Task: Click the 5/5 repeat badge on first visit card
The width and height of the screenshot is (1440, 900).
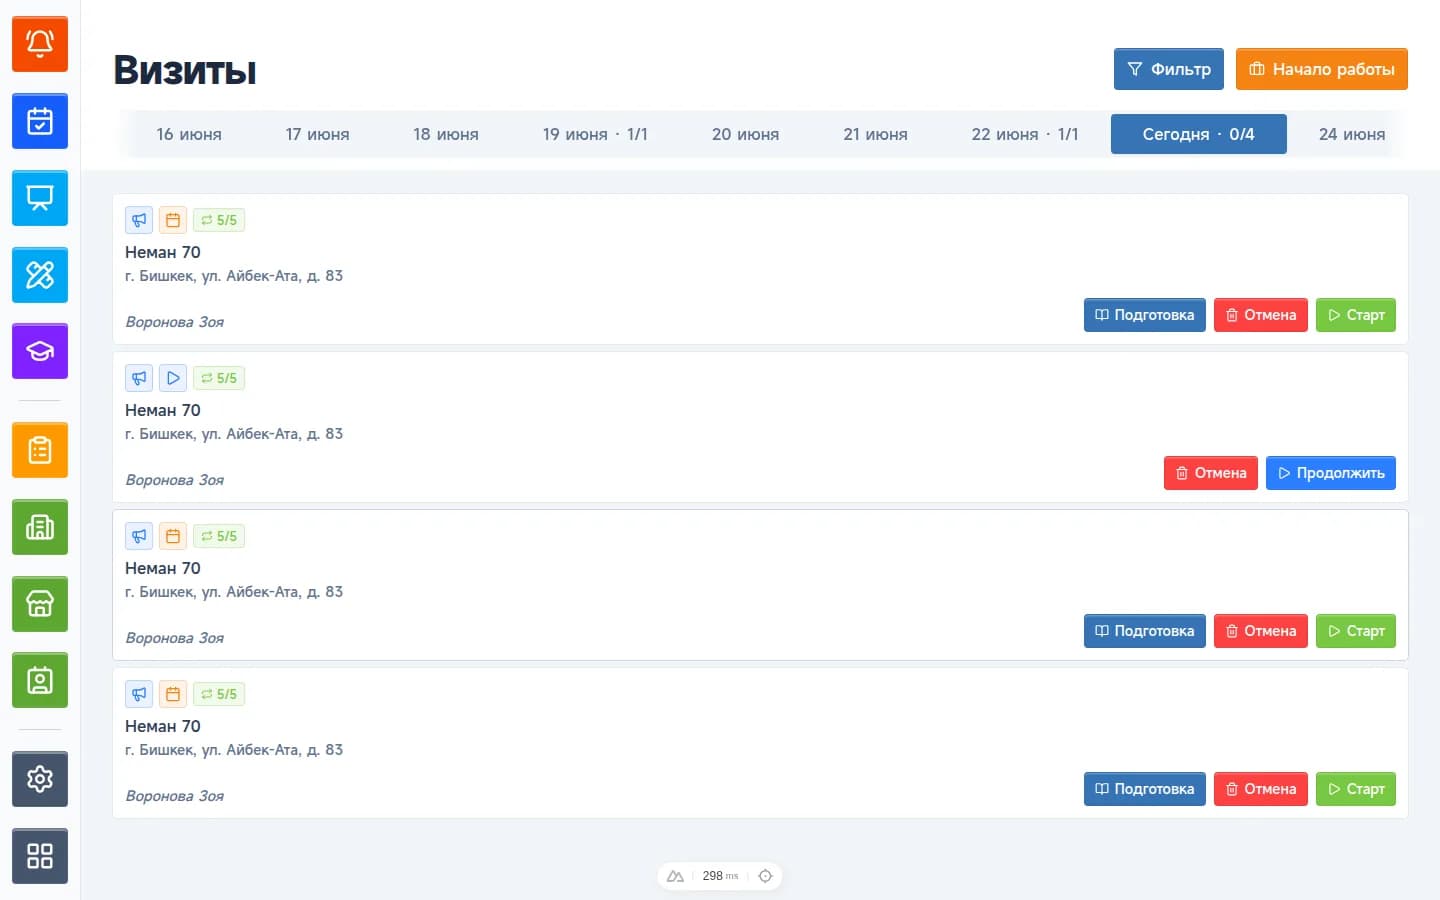Action: [x=219, y=220]
